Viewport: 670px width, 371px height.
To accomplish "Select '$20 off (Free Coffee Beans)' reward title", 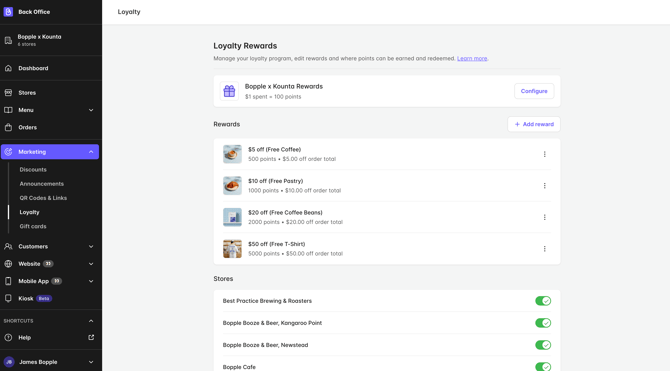I will [285, 212].
